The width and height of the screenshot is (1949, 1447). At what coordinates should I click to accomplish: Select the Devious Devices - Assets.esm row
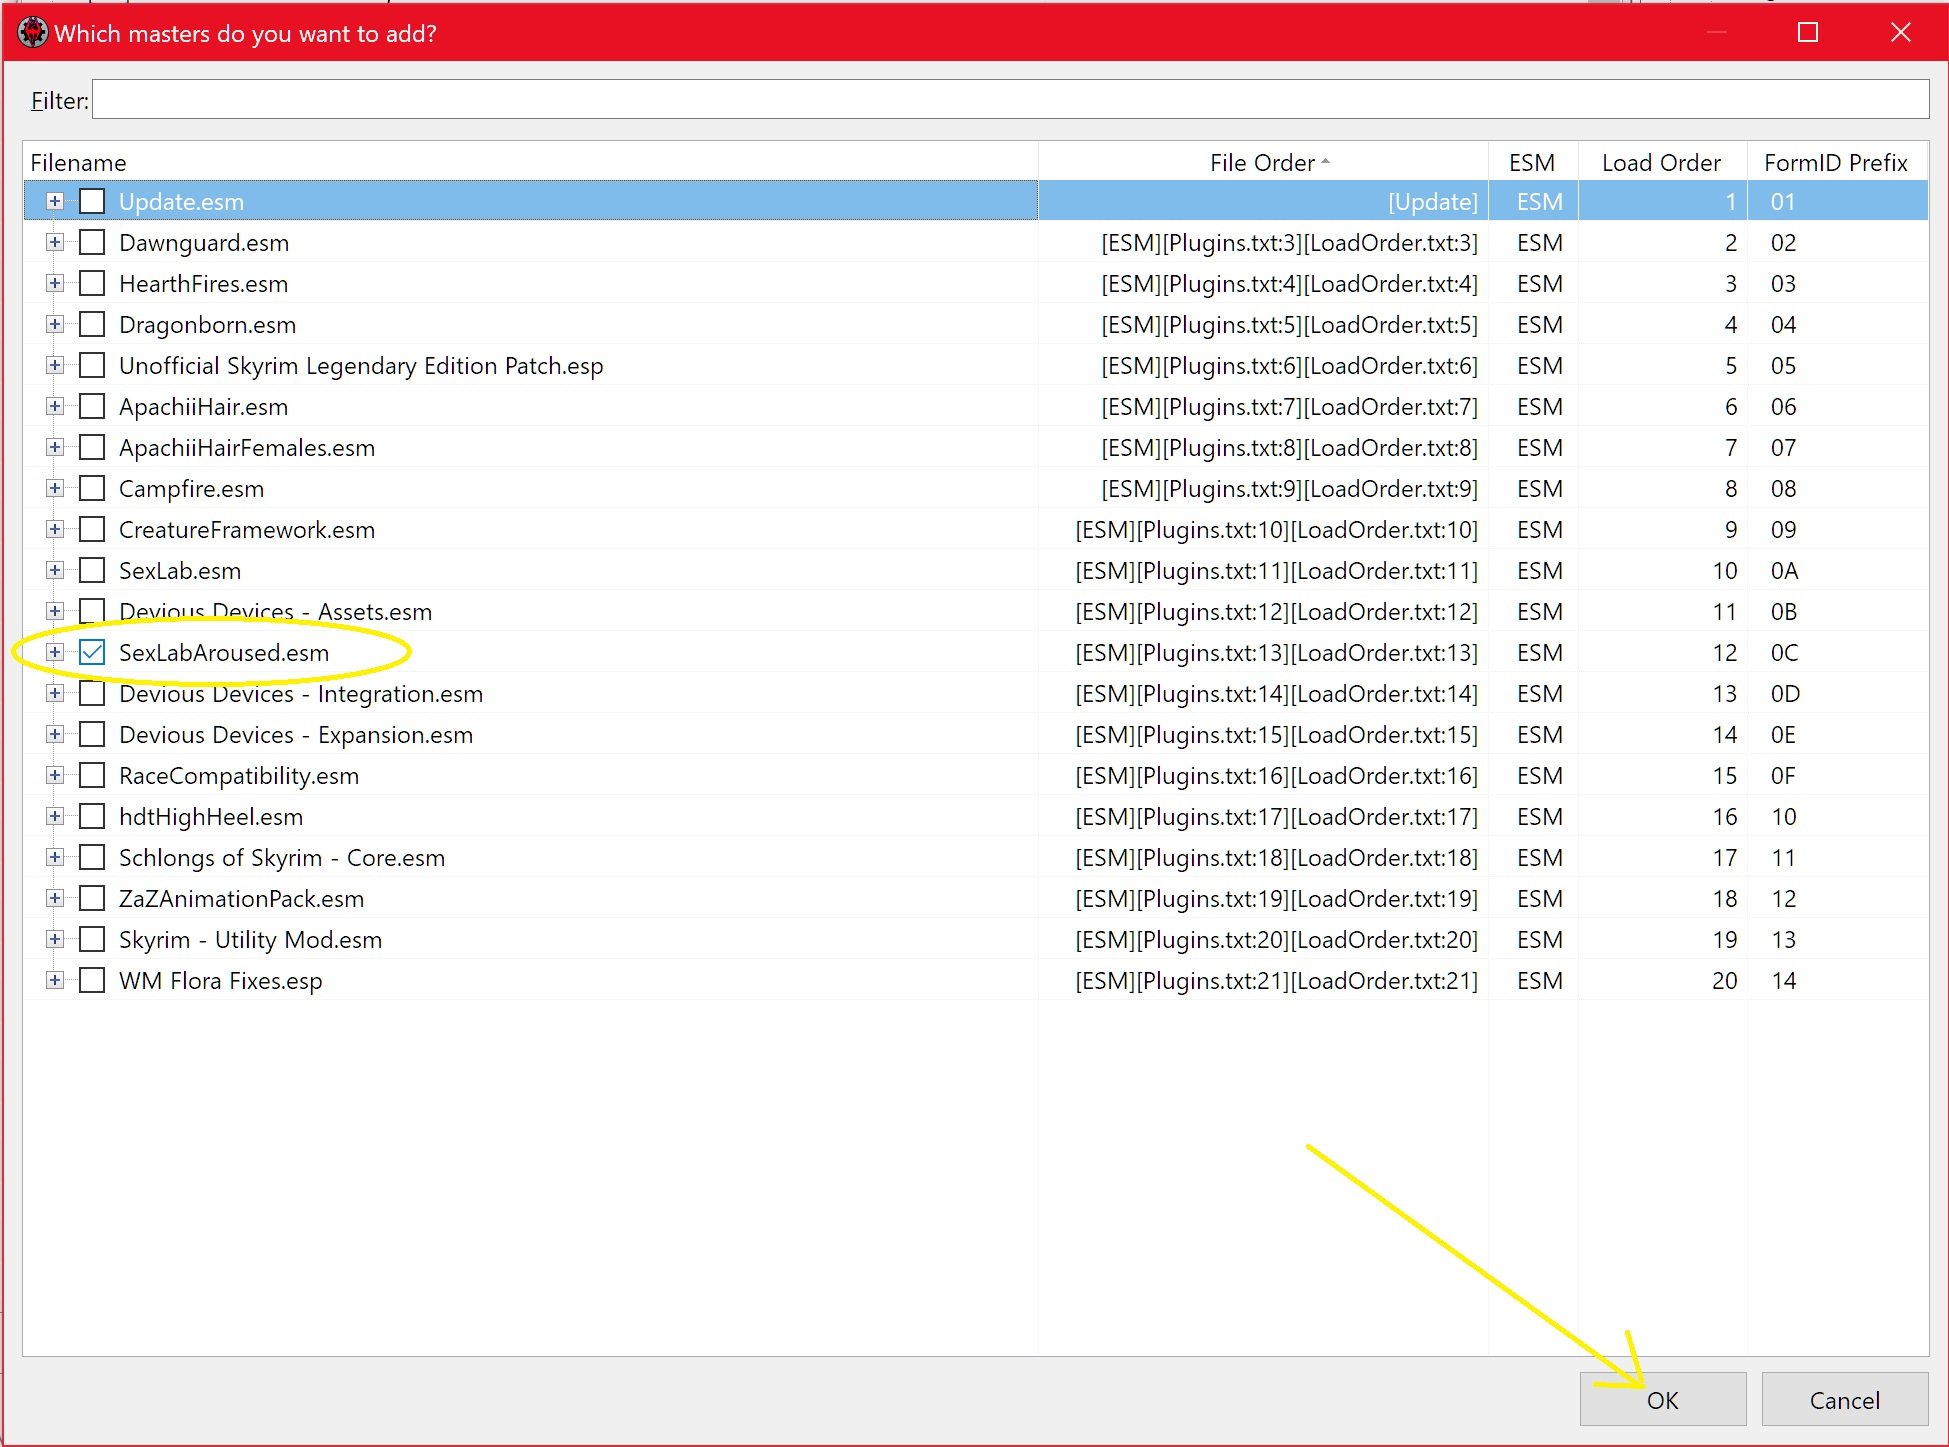click(x=976, y=611)
